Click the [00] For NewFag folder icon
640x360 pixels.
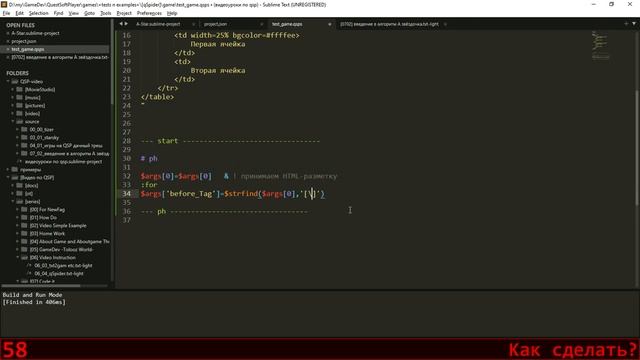[x=24, y=209]
